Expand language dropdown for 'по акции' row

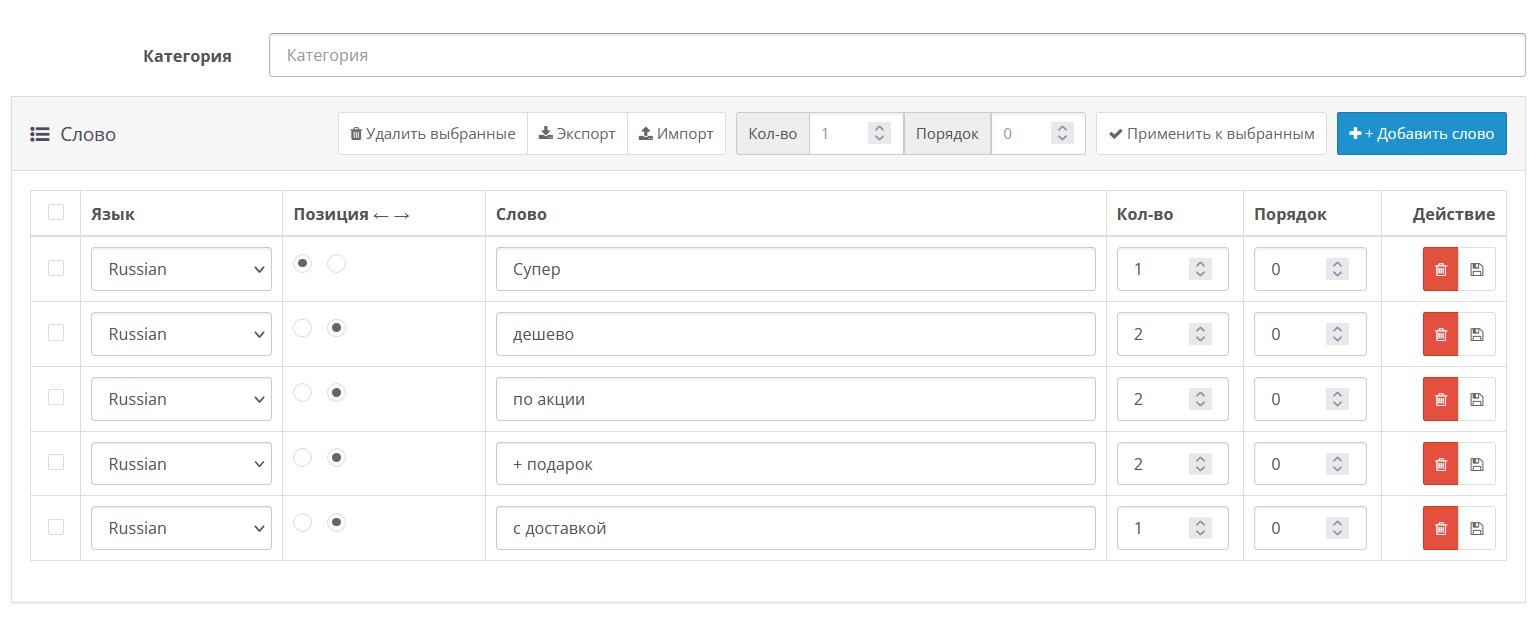[x=181, y=399]
